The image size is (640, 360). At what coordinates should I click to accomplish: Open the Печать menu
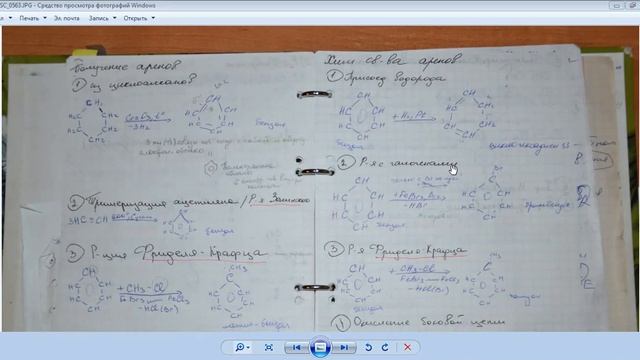[x=33, y=18]
